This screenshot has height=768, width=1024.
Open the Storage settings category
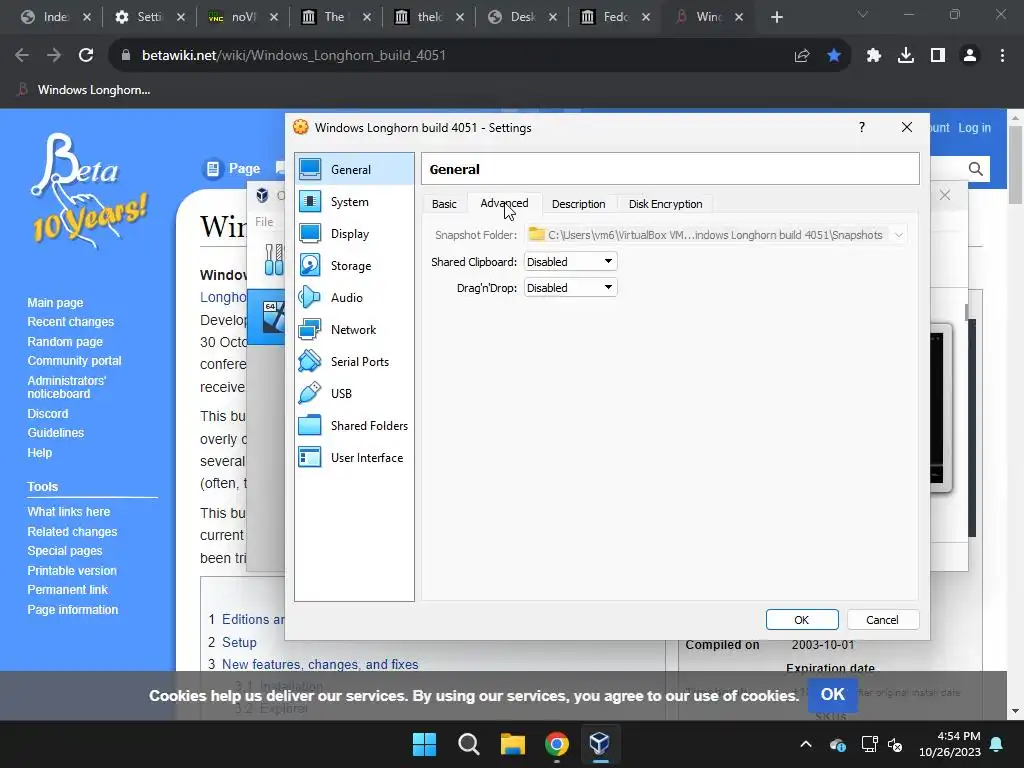[x=354, y=266]
